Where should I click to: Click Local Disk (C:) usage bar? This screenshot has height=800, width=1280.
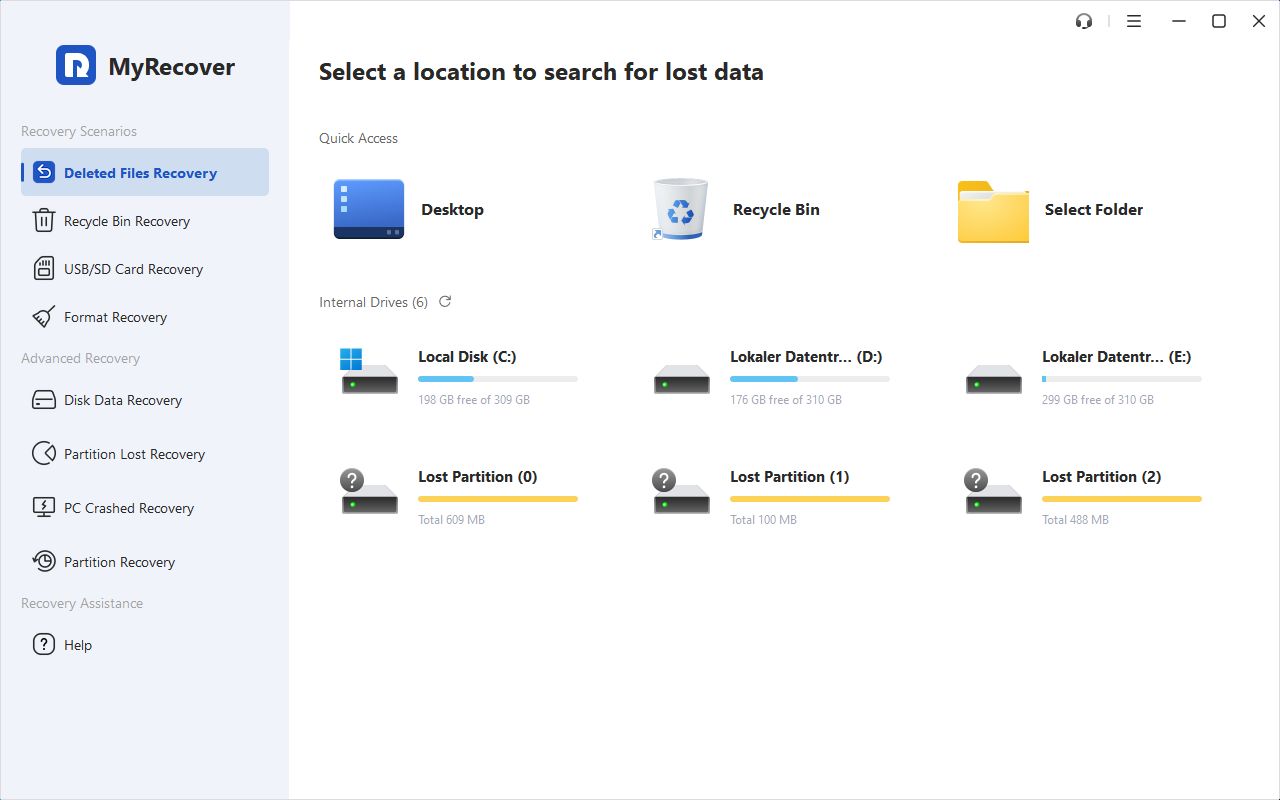pyautogui.click(x=498, y=379)
